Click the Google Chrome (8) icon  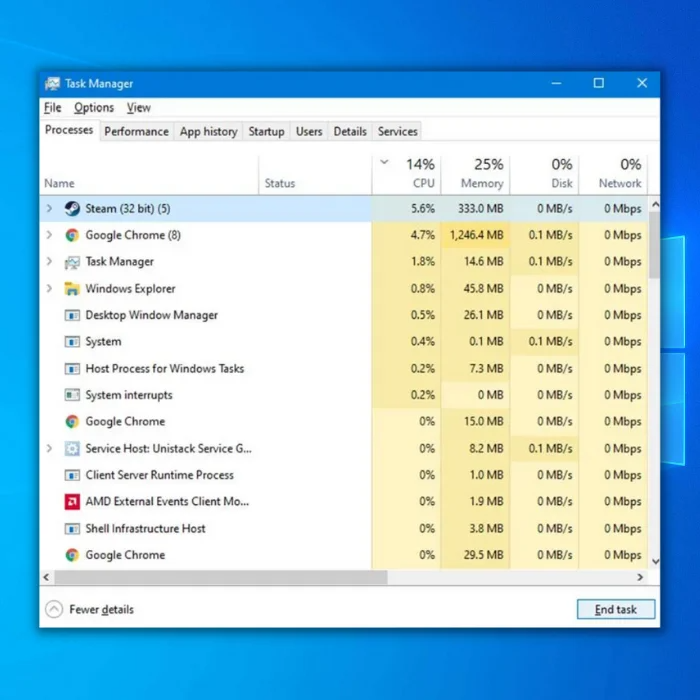(72, 235)
